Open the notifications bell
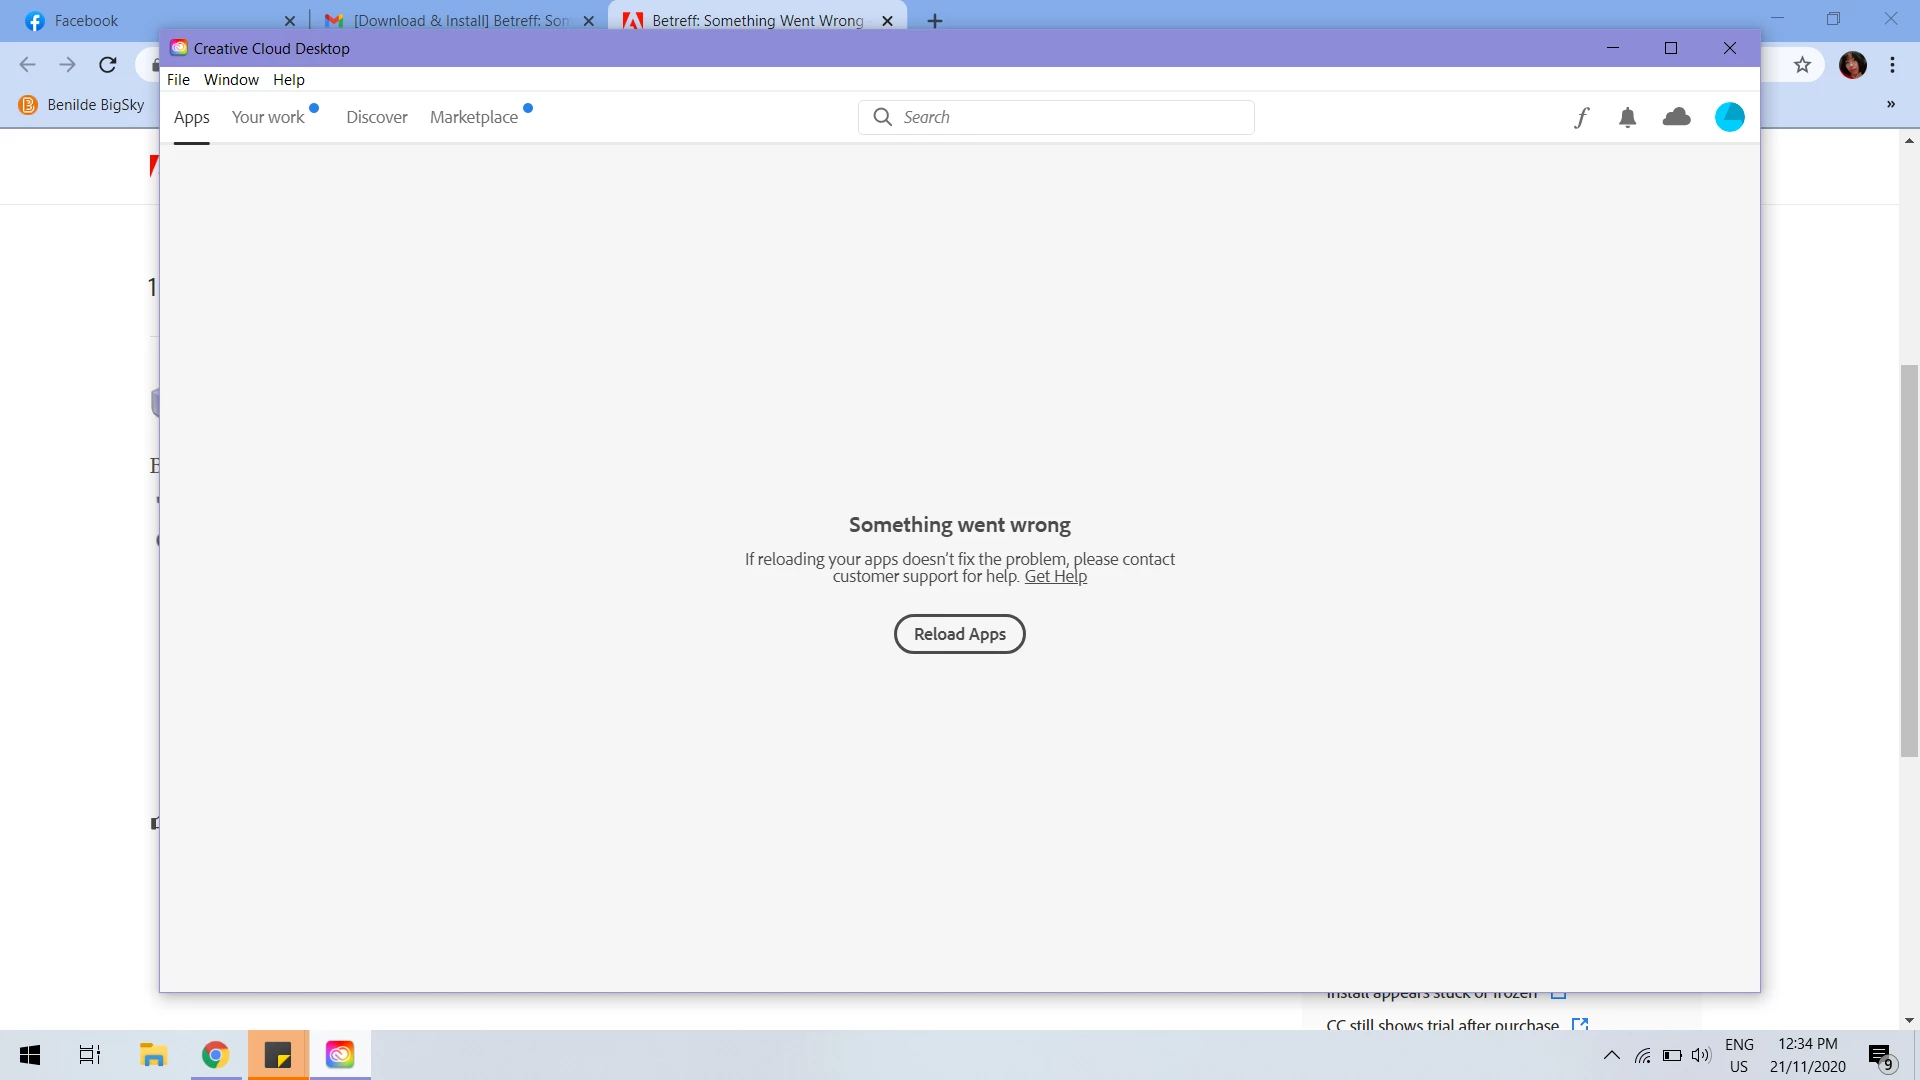The height and width of the screenshot is (1080, 1920). coord(1628,118)
